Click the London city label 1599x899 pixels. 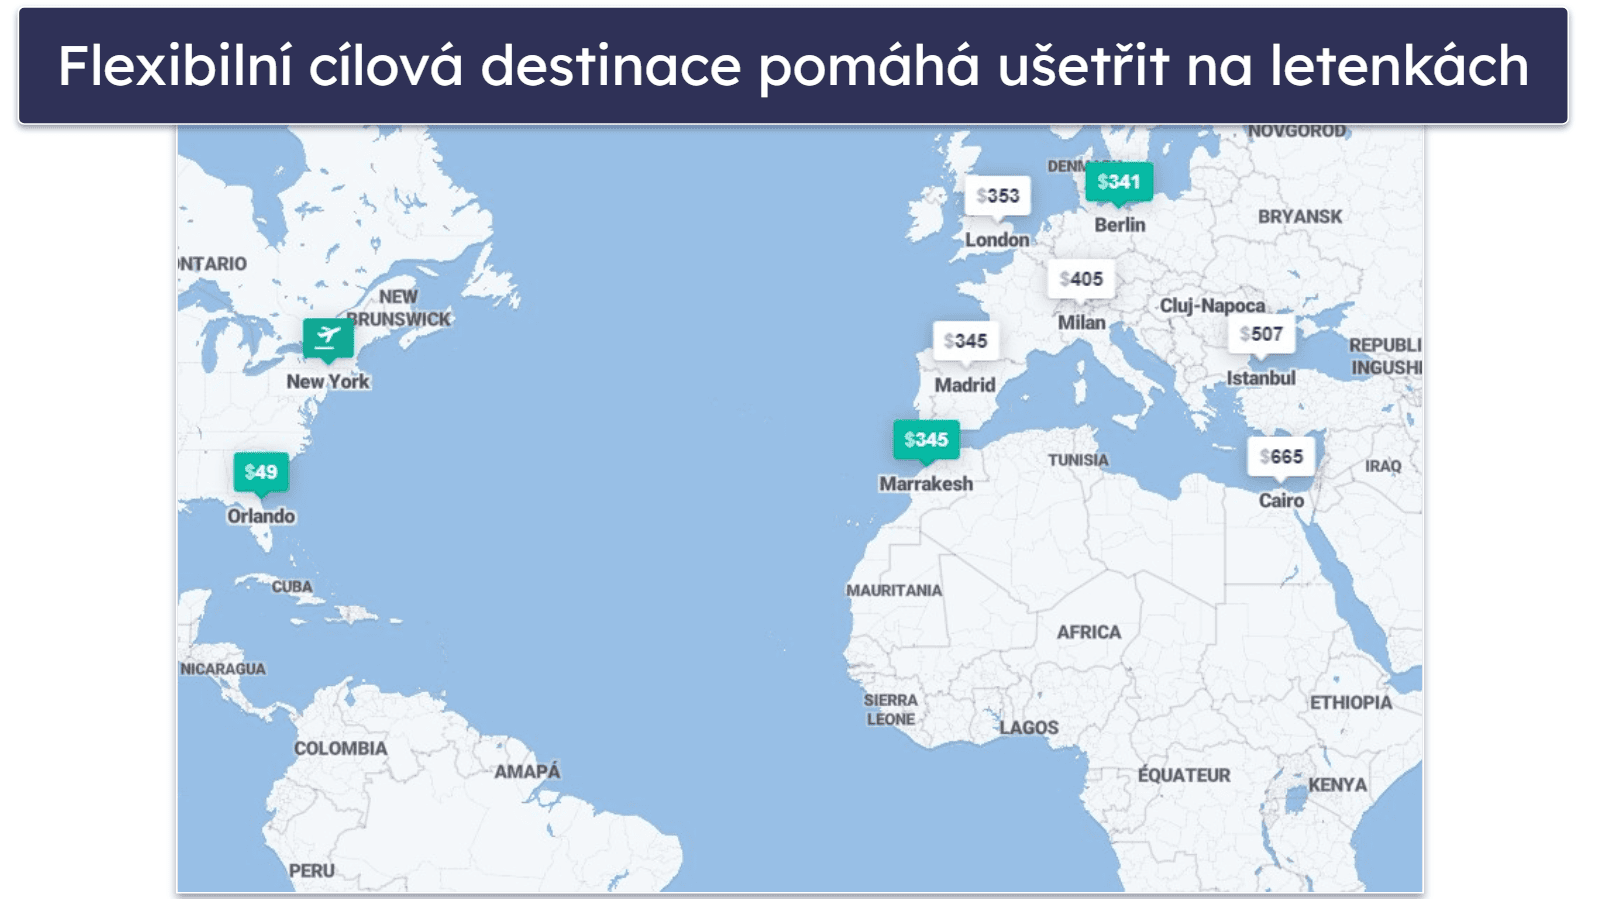click(x=997, y=240)
